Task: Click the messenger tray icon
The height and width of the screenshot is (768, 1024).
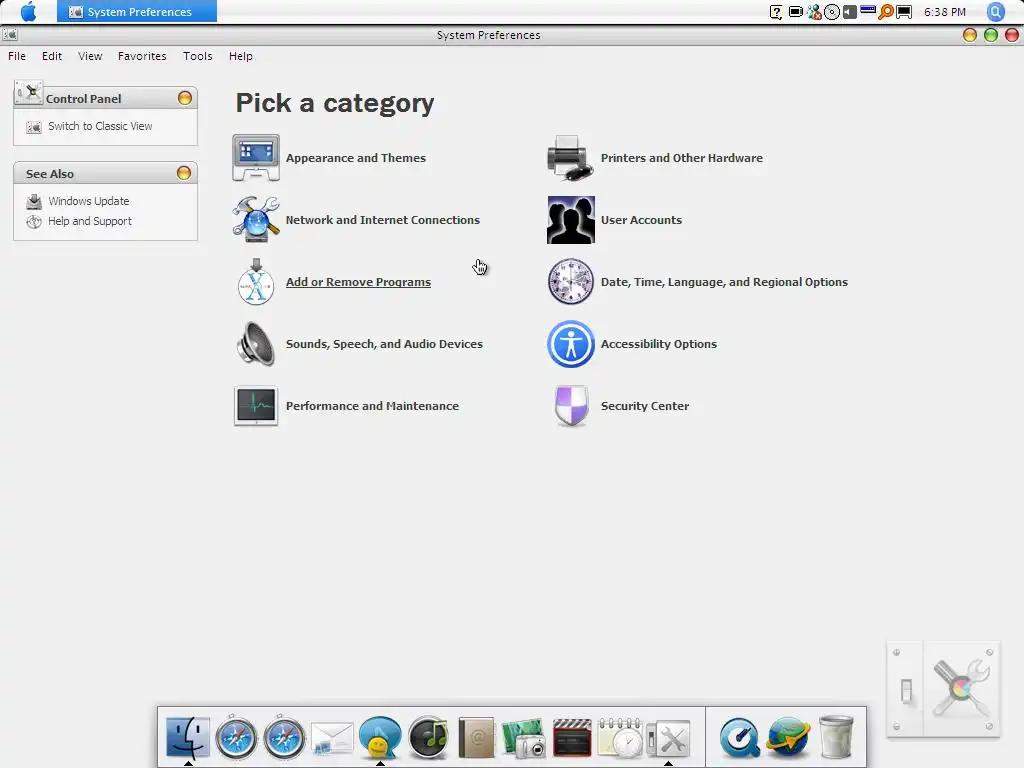Action: coord(814,12)
